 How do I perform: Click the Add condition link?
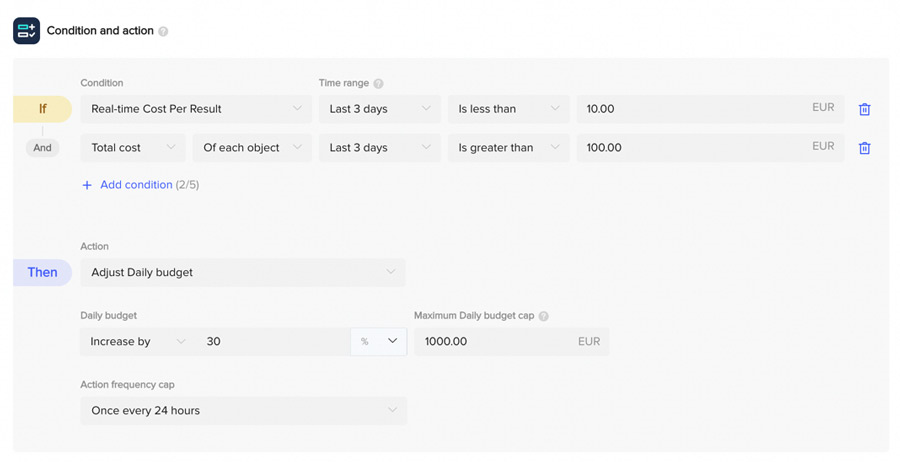[136, 185]
